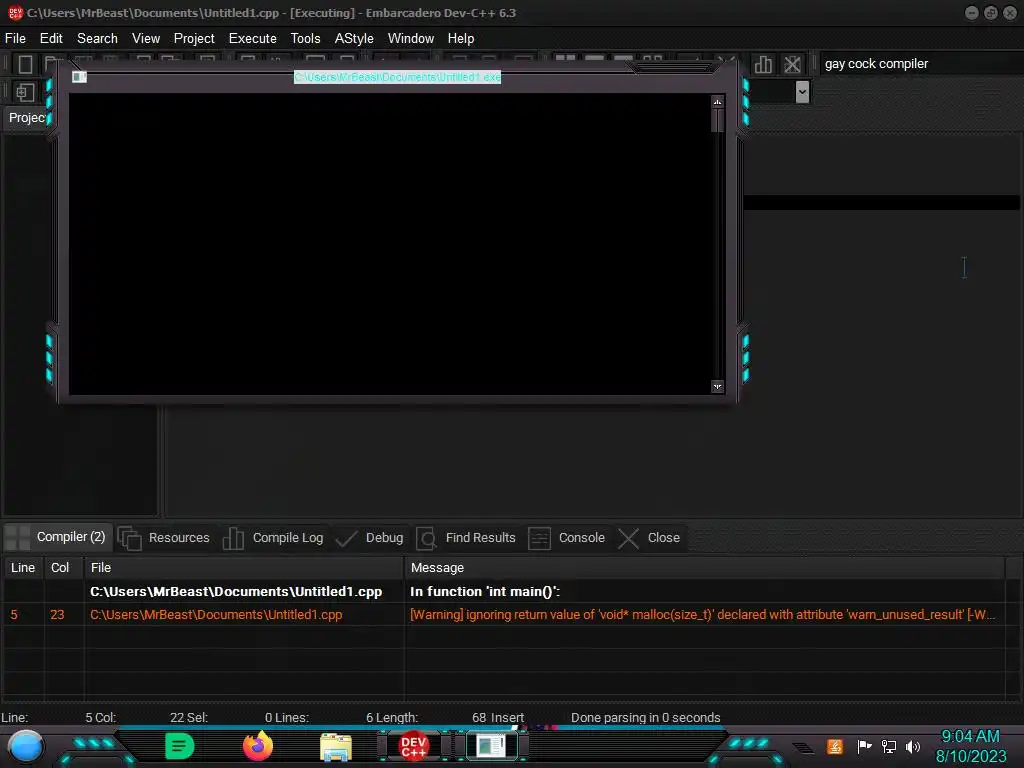Switch to the Project browser tab

26,118
